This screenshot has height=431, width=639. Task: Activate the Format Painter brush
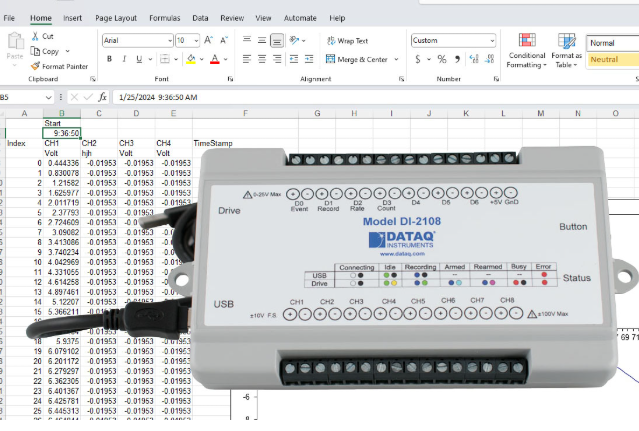click(35, 66)
